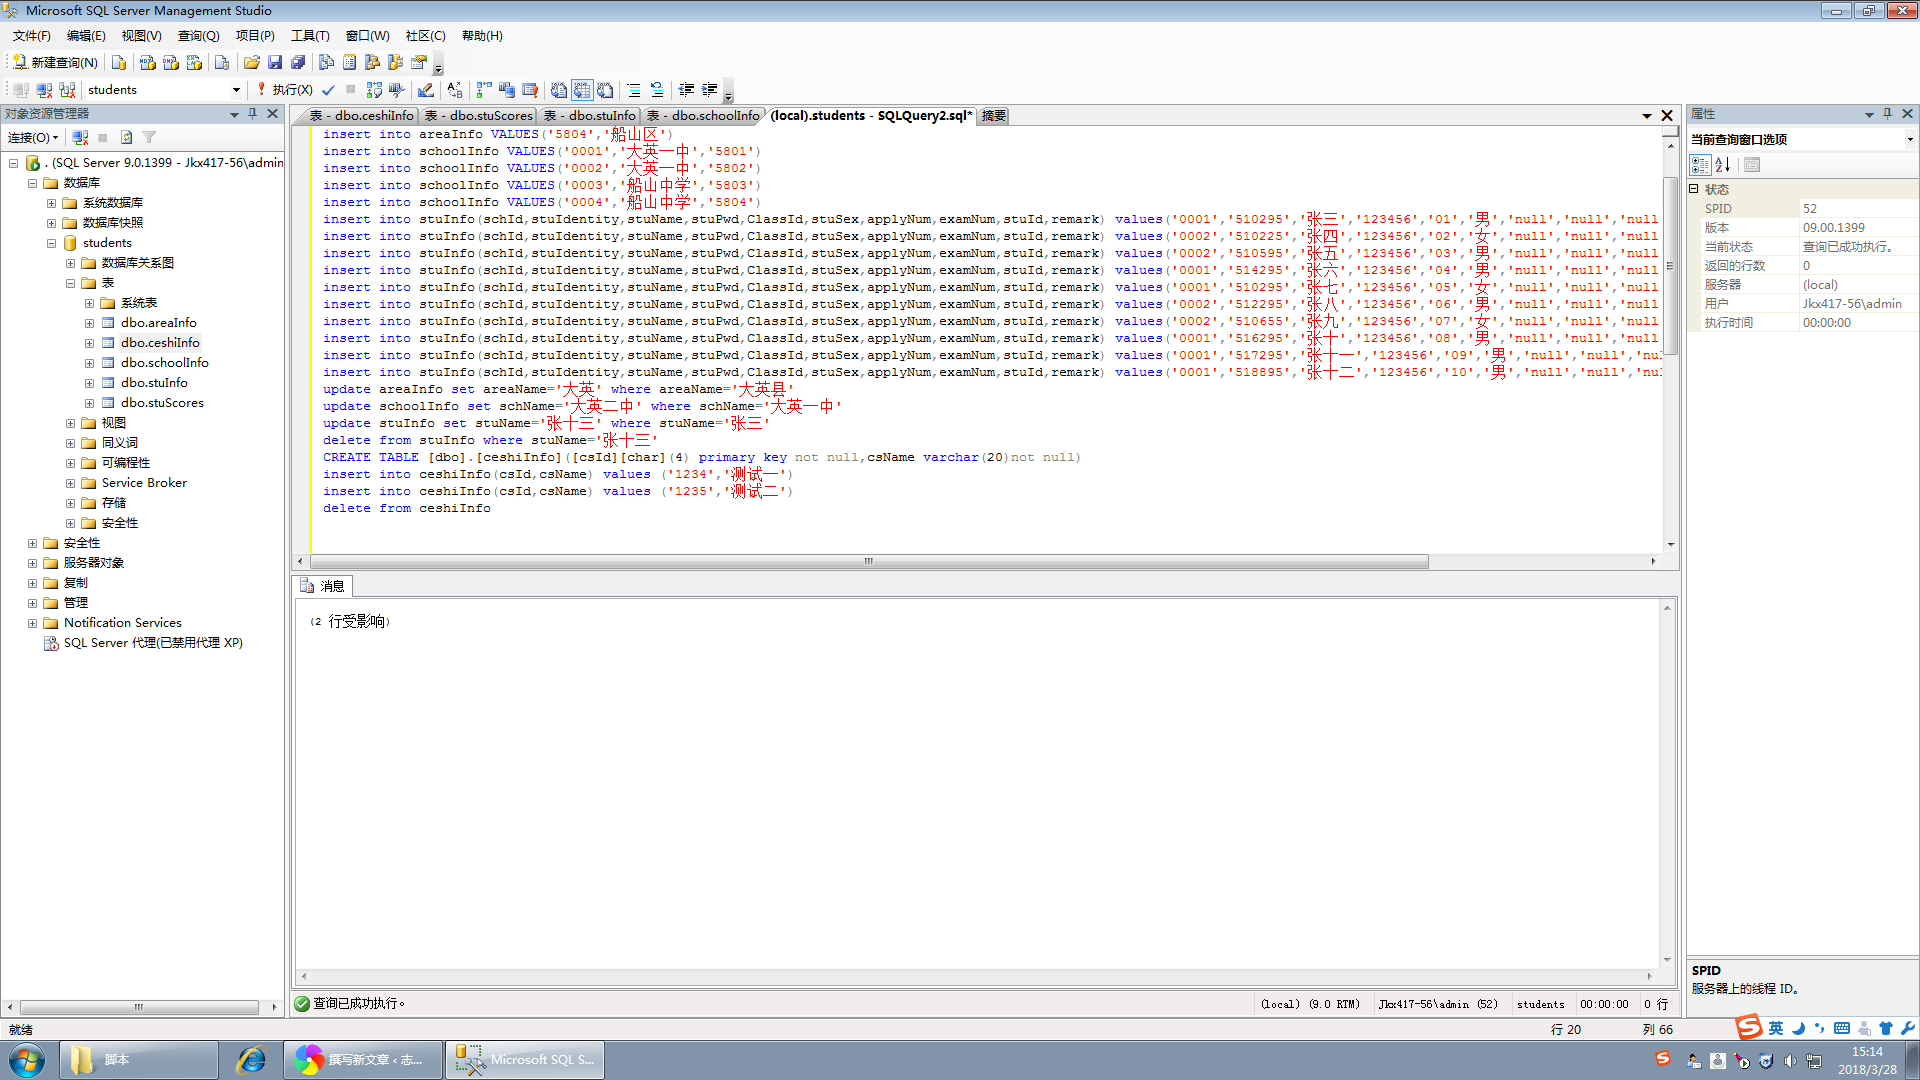Collapse the Status (状态) properties group
The height and width of the screenshot is (1080, 1920).
[x=1694, y=189]
